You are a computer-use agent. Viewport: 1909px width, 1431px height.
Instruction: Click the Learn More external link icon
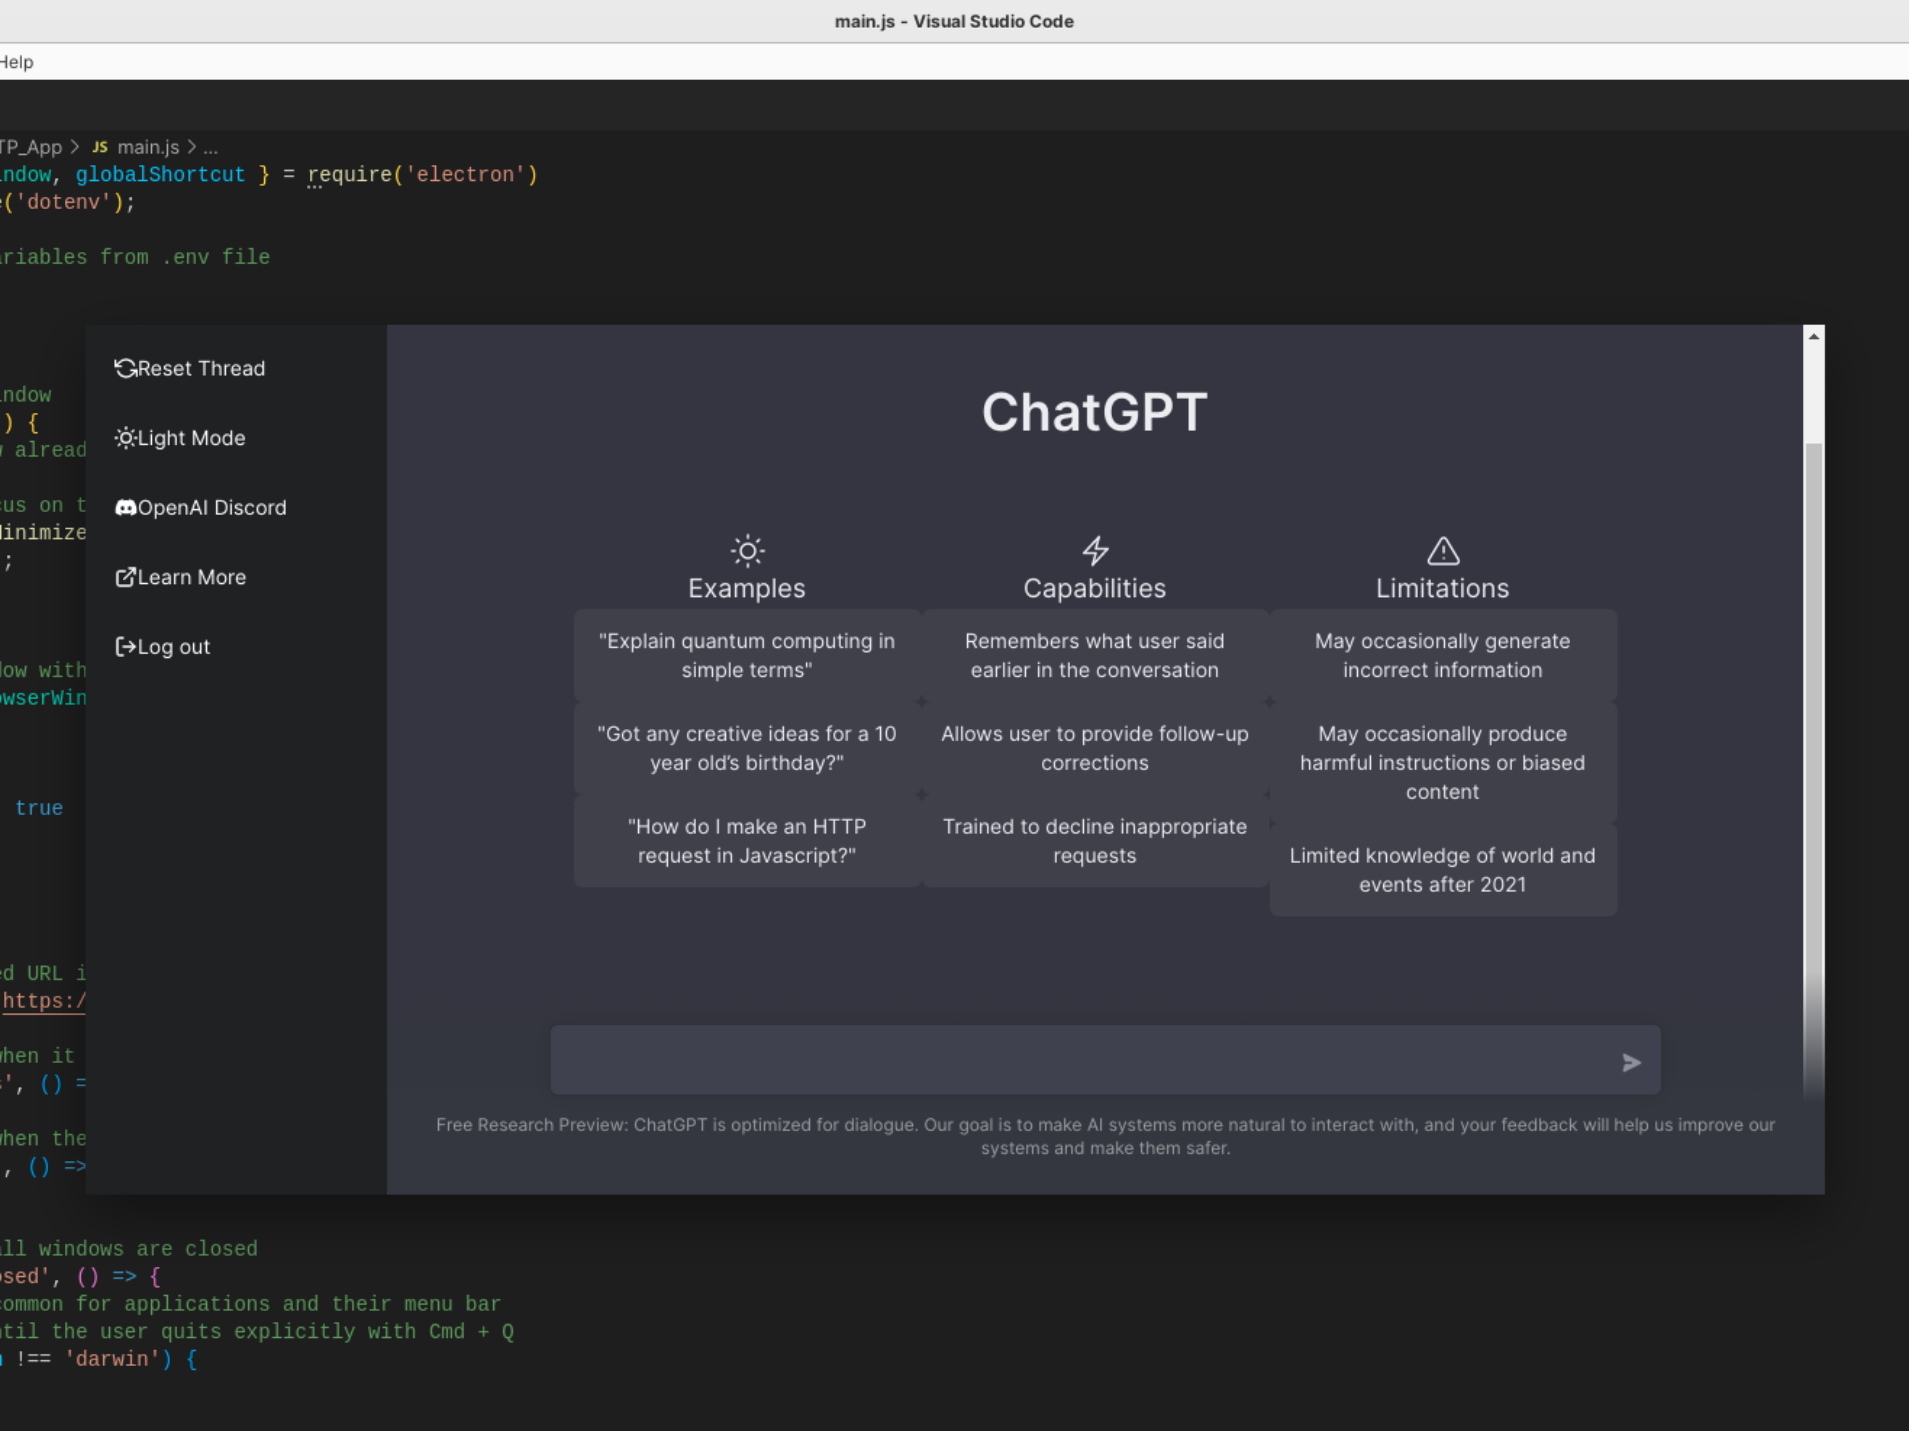click(x=125, y=577)
